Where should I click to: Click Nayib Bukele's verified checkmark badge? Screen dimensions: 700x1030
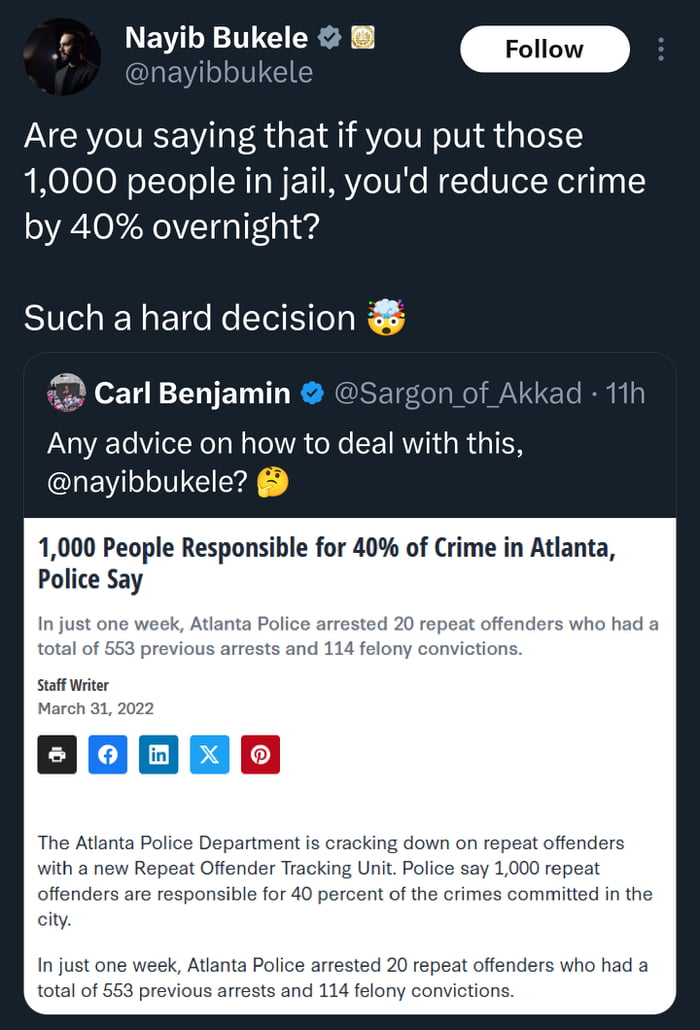[328, 39]
